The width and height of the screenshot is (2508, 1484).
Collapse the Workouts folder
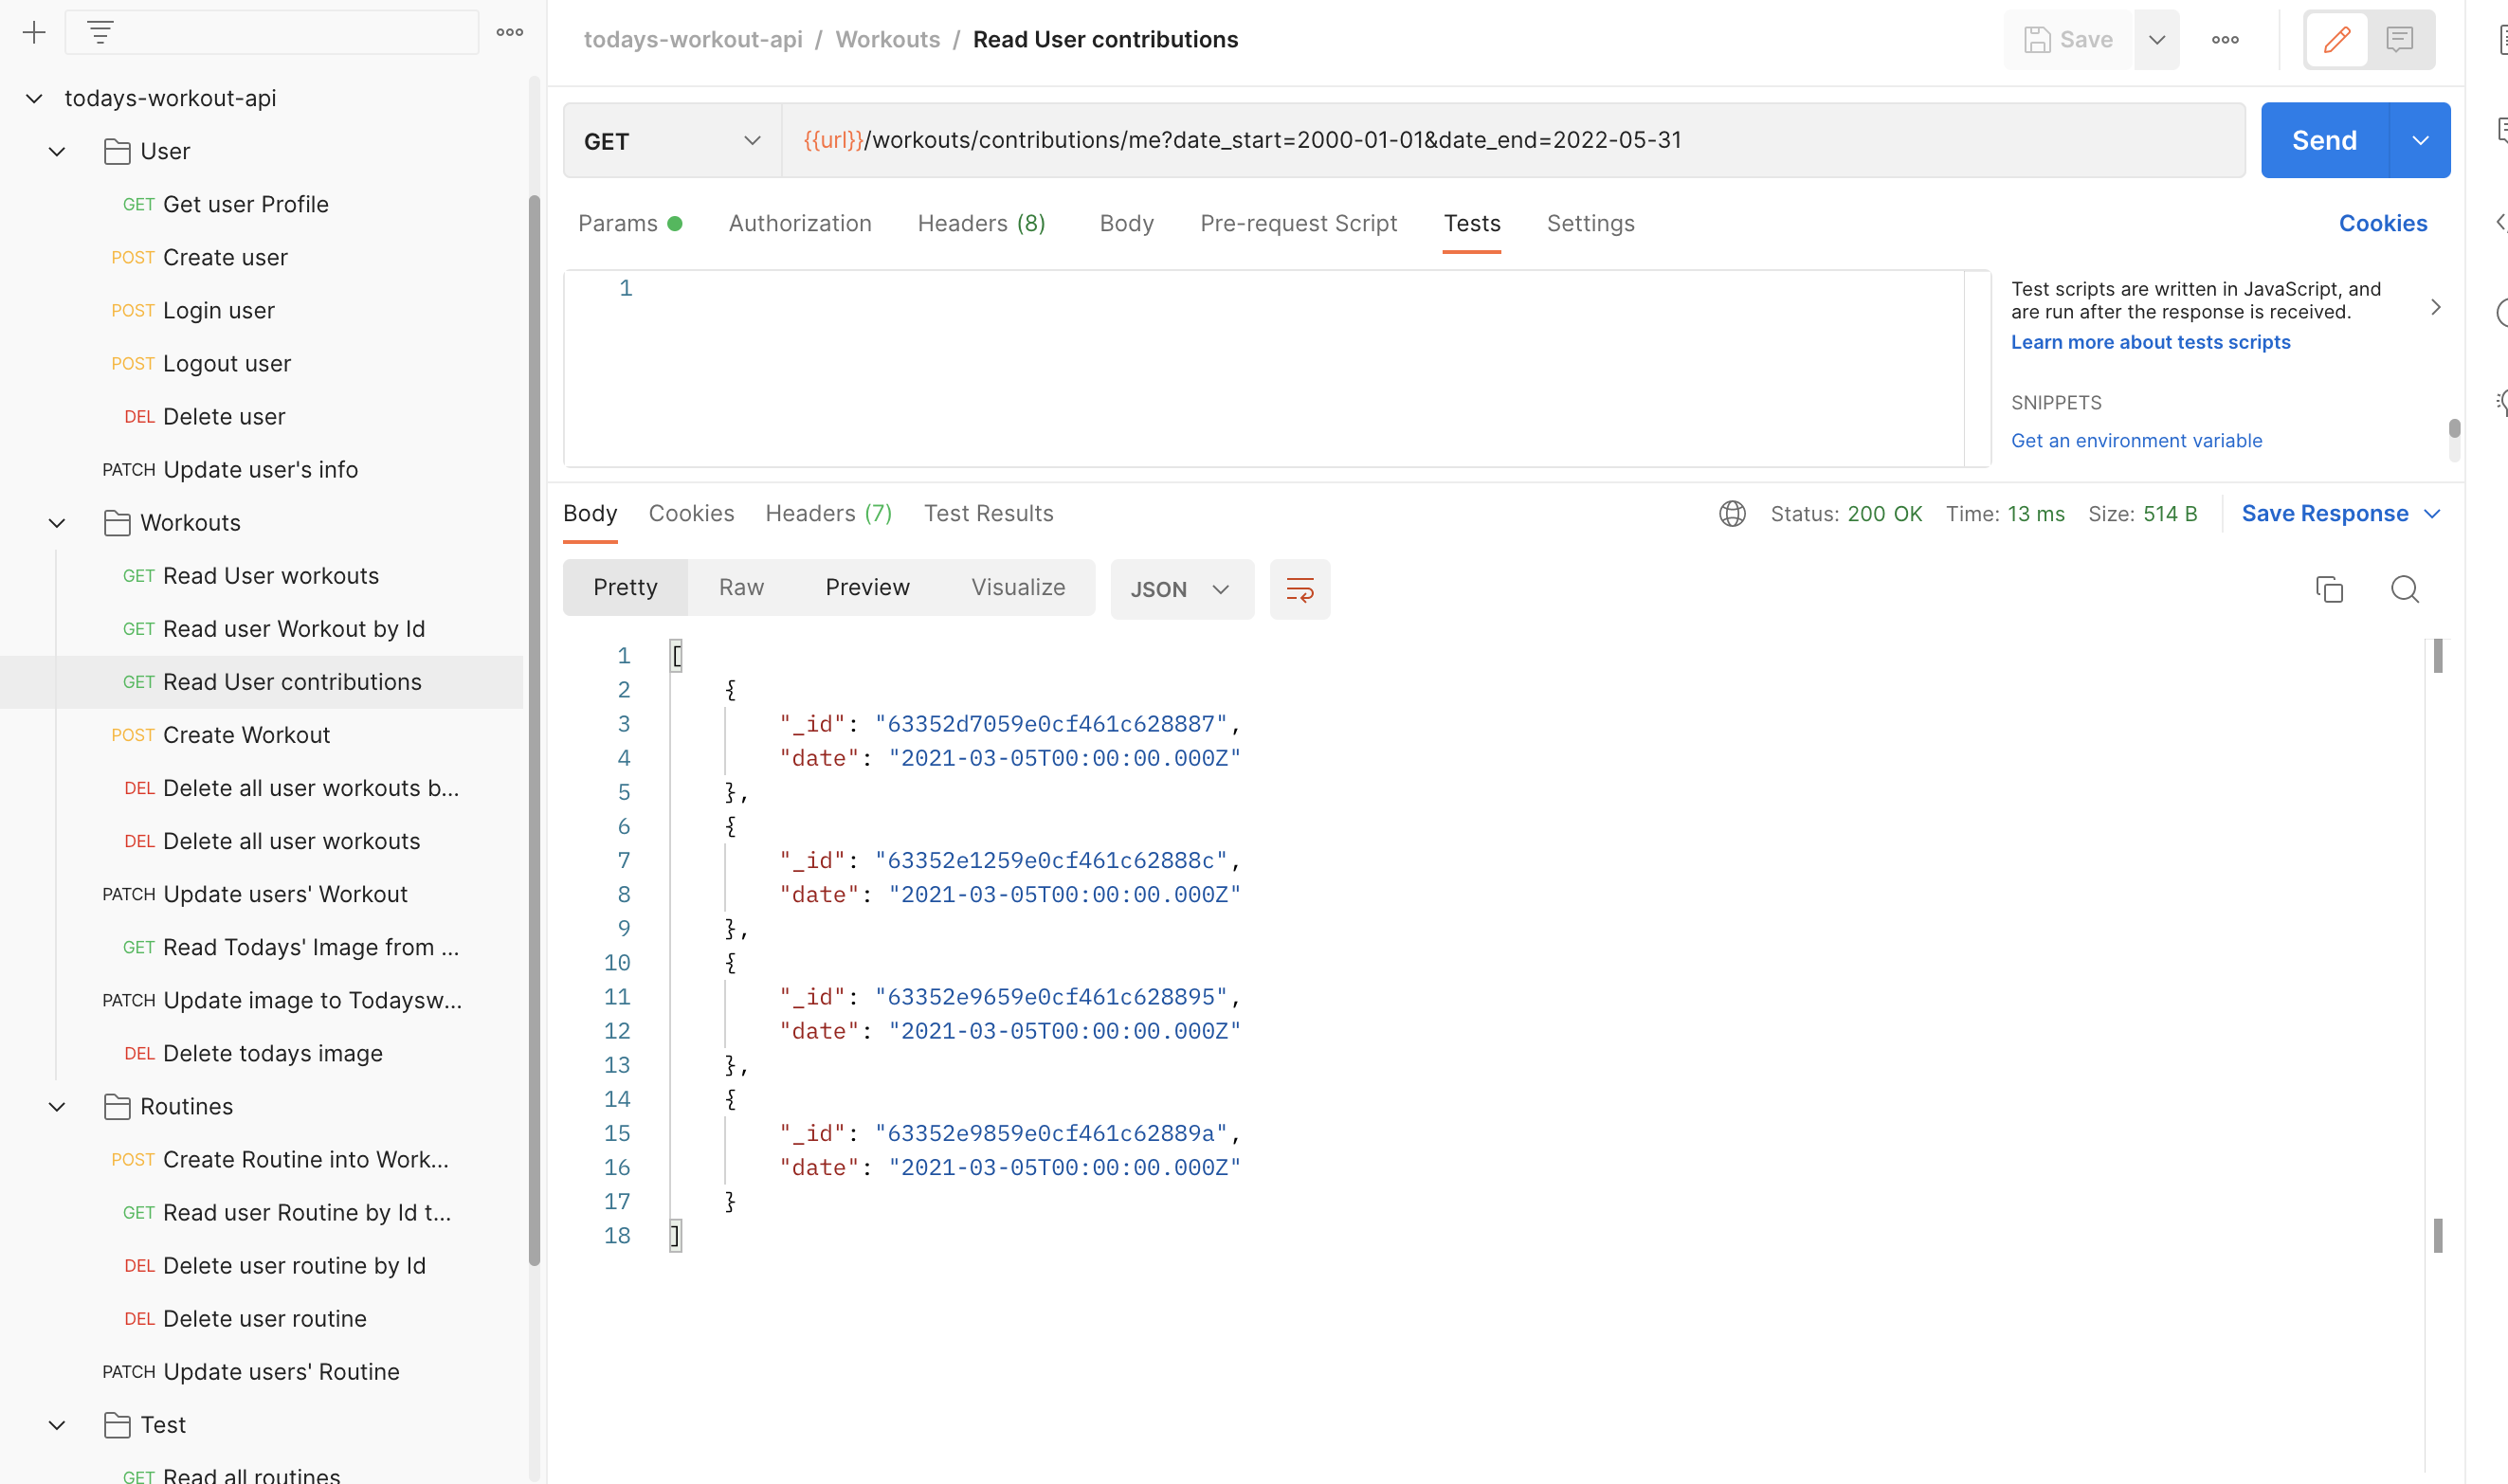point(56,522)
